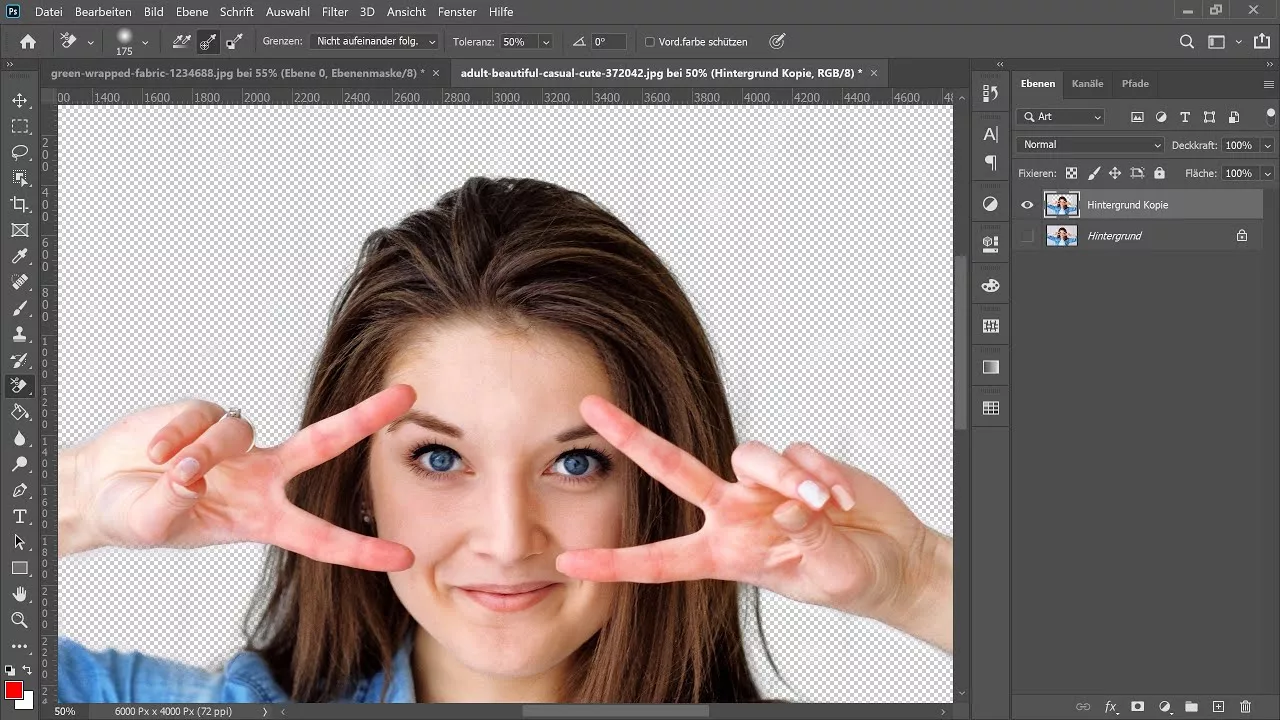1280x720 pixels.
Task: Open the Normal blend mode dropdown
Action: (1088, 144)
